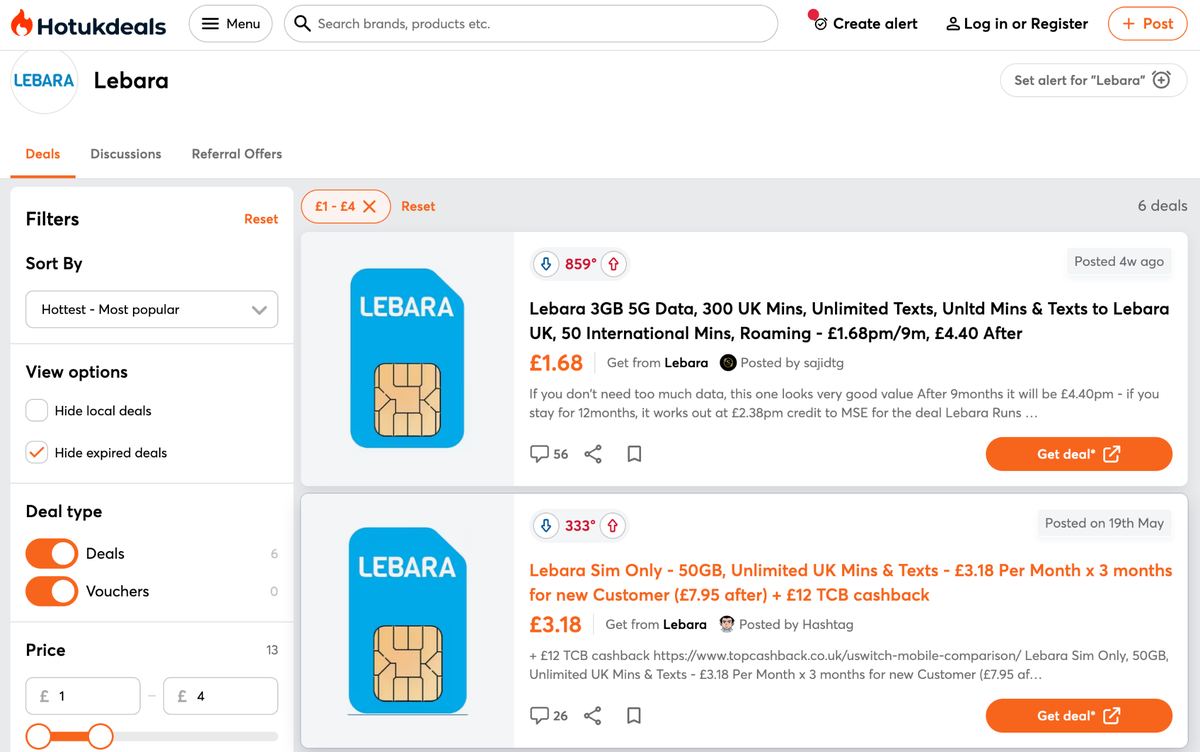Click Reset next to the price chip
The width and height of the screenshot is (1200, 752).
418,206
